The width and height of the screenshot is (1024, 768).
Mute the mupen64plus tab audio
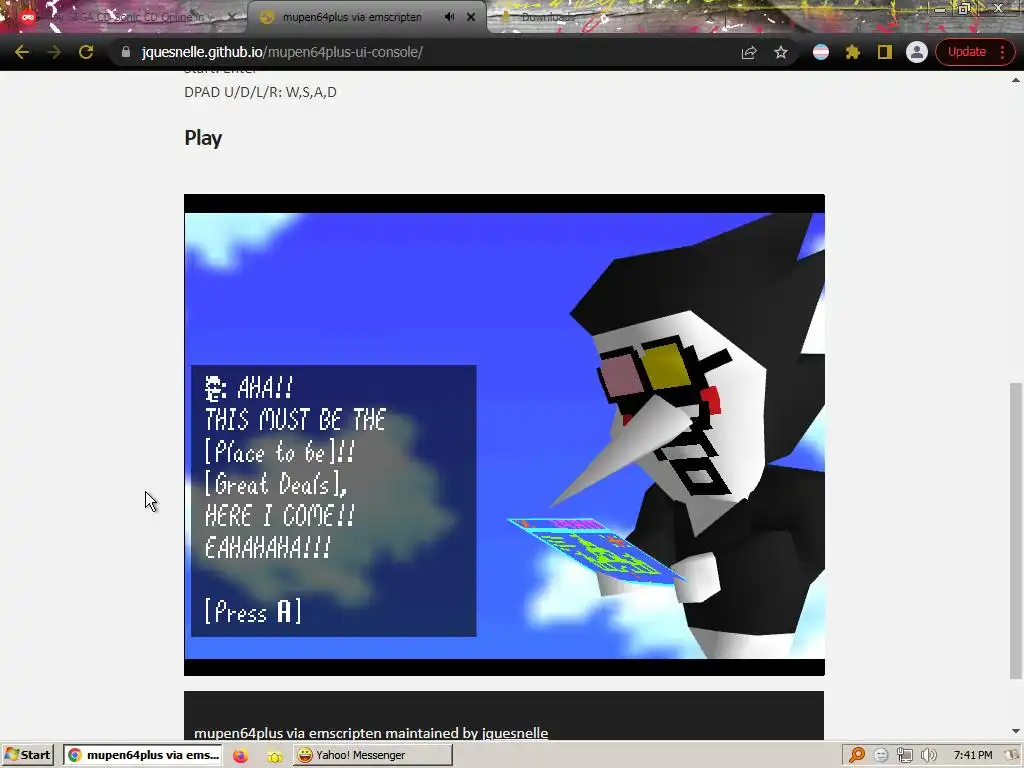tap(449, 17)
